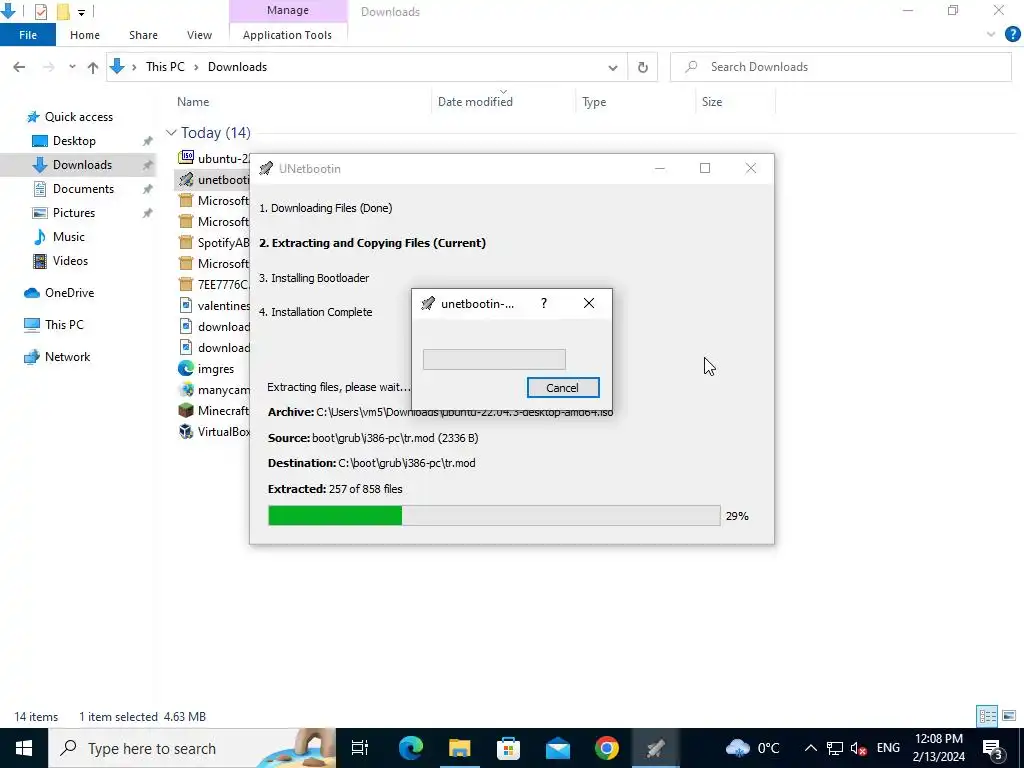Sort by the Size column

(712, 102)
